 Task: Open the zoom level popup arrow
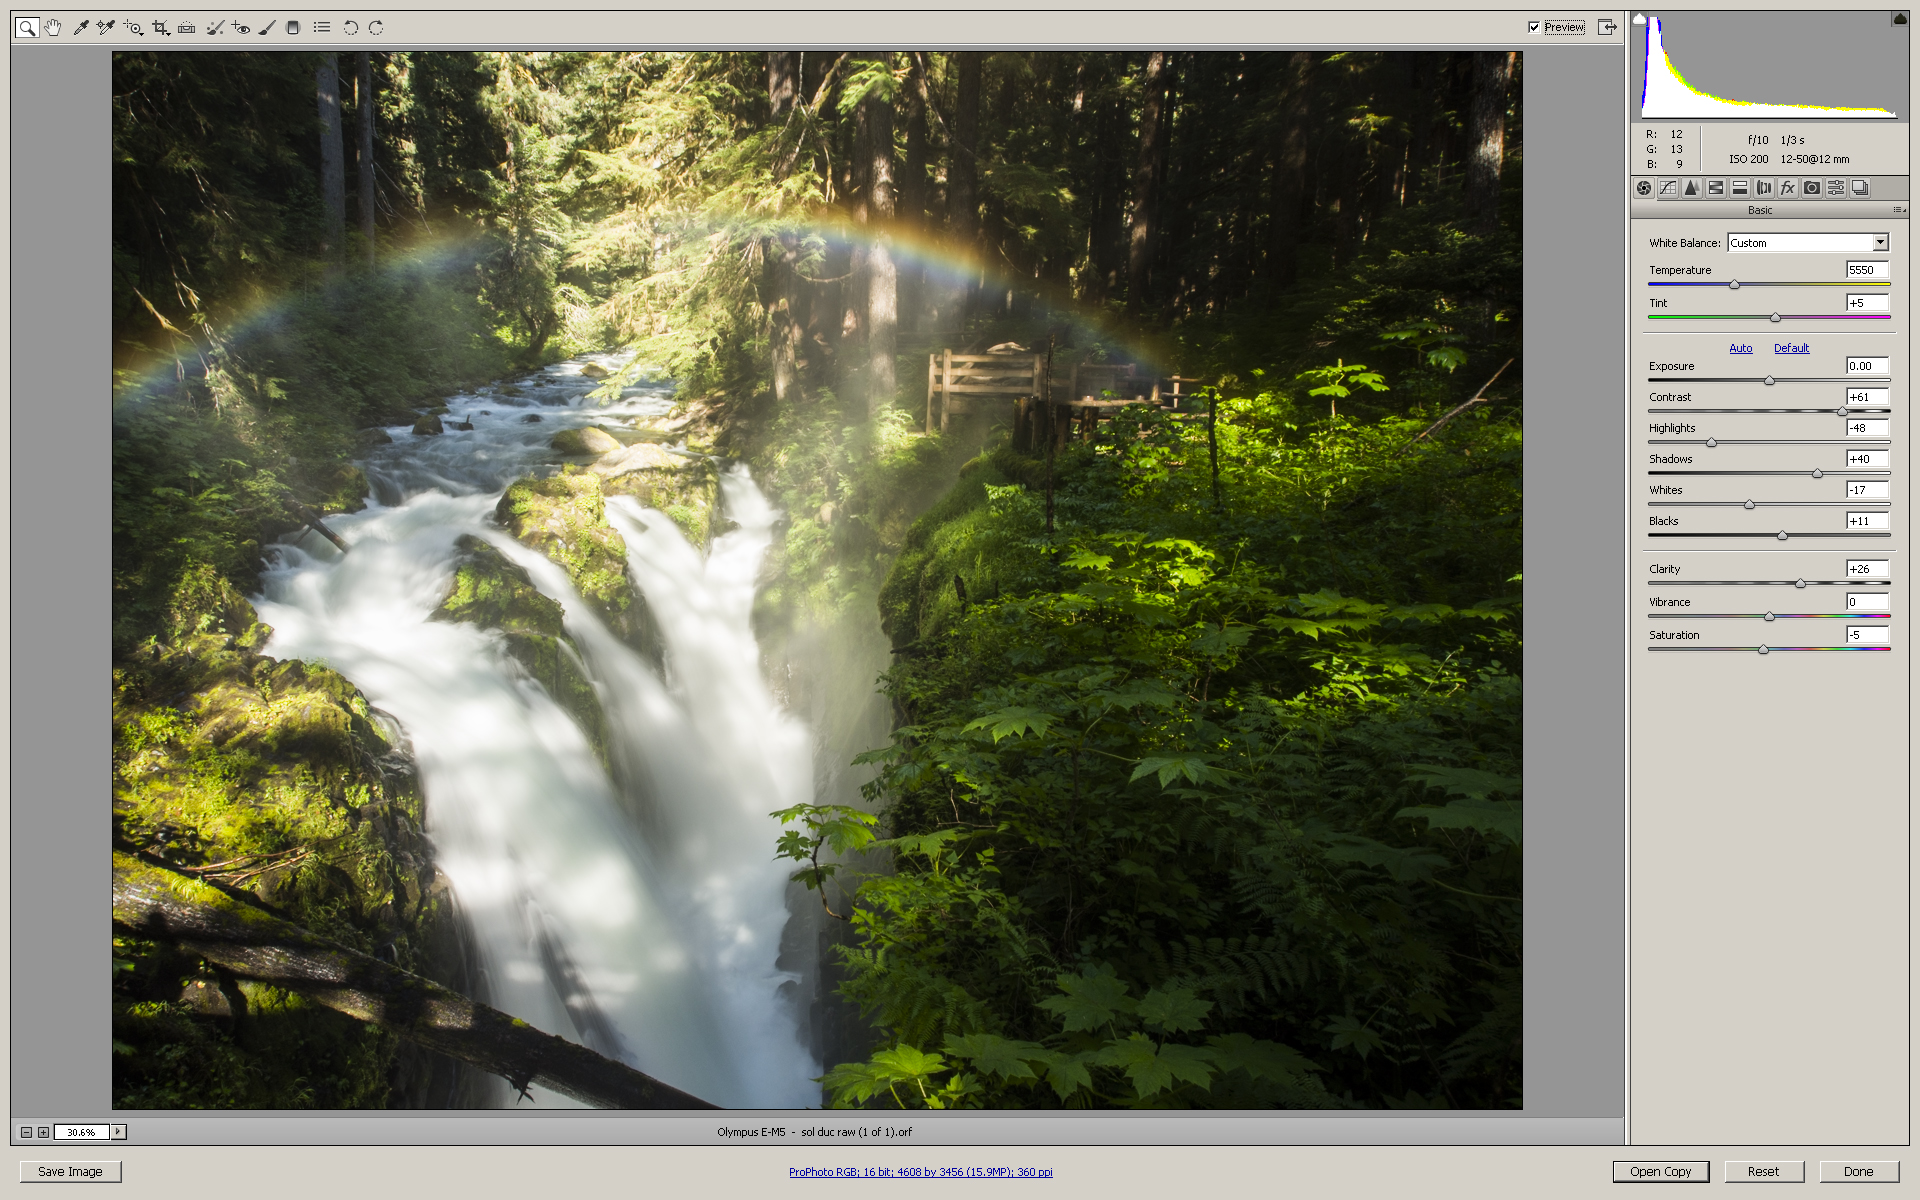pyautogui.click(x=118, y=1132)
